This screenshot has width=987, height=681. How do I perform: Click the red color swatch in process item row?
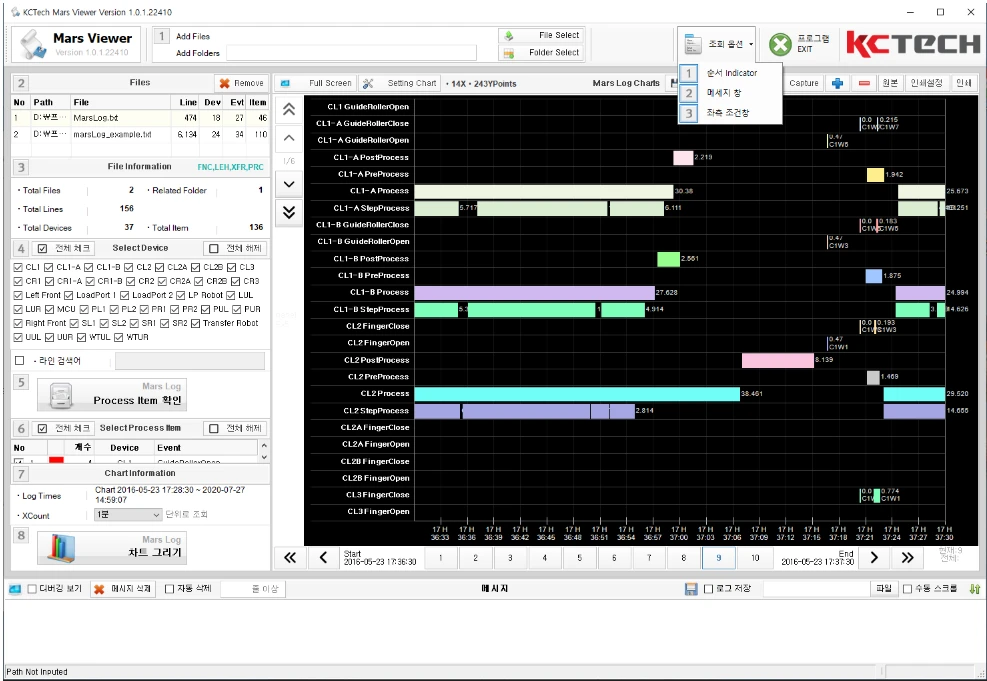click(x=56, y=460)
